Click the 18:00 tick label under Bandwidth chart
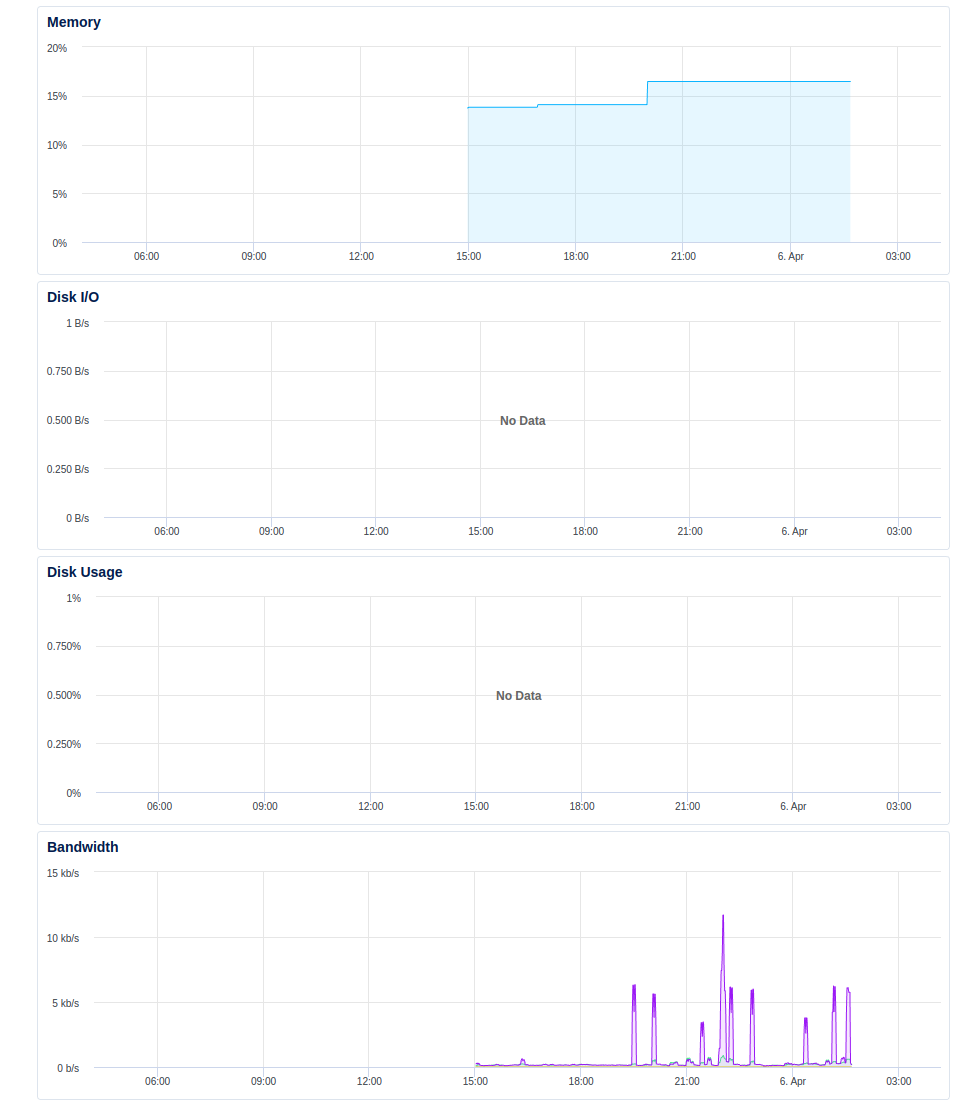The width and height of the screenshot is (959, 1102). coord(581,1081)
